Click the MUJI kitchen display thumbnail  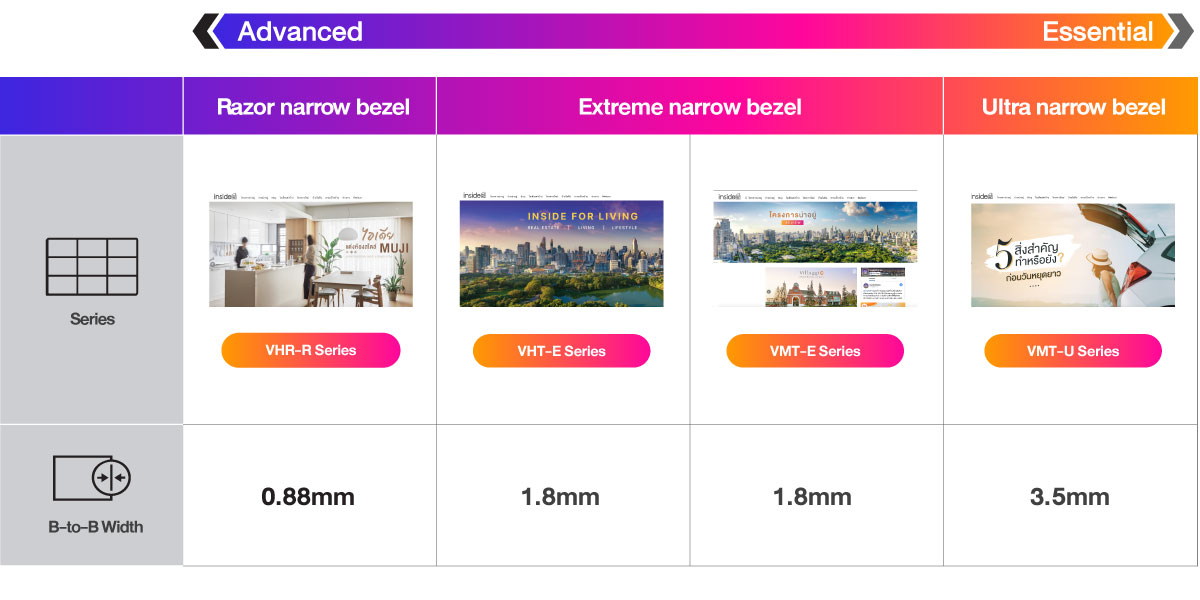point(311,249)
